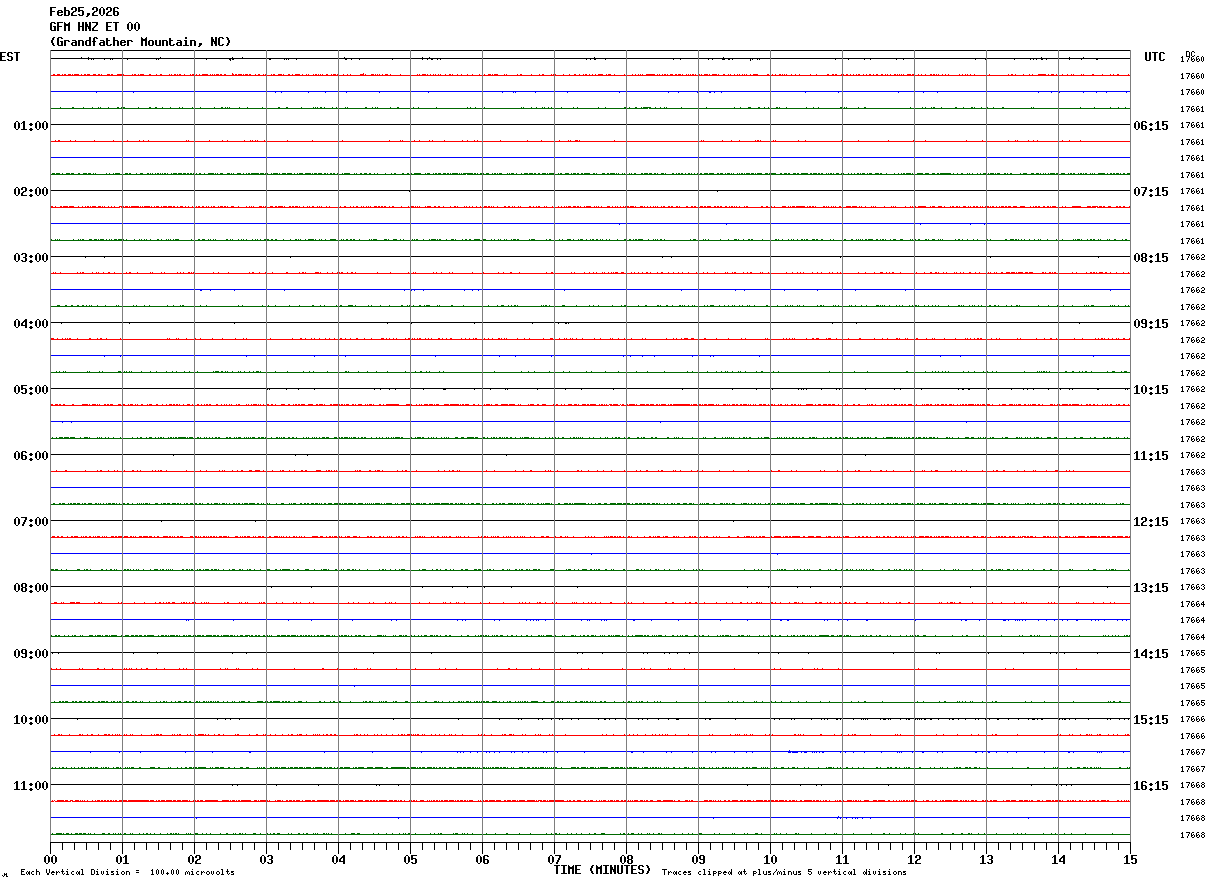Select the "09:00" EST row label
This screenshot has width=1210, height=886.
coord(31,653)
